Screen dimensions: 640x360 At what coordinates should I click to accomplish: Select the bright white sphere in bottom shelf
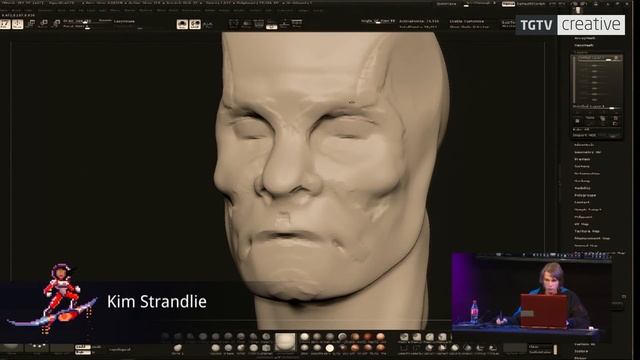click(329, 348)
